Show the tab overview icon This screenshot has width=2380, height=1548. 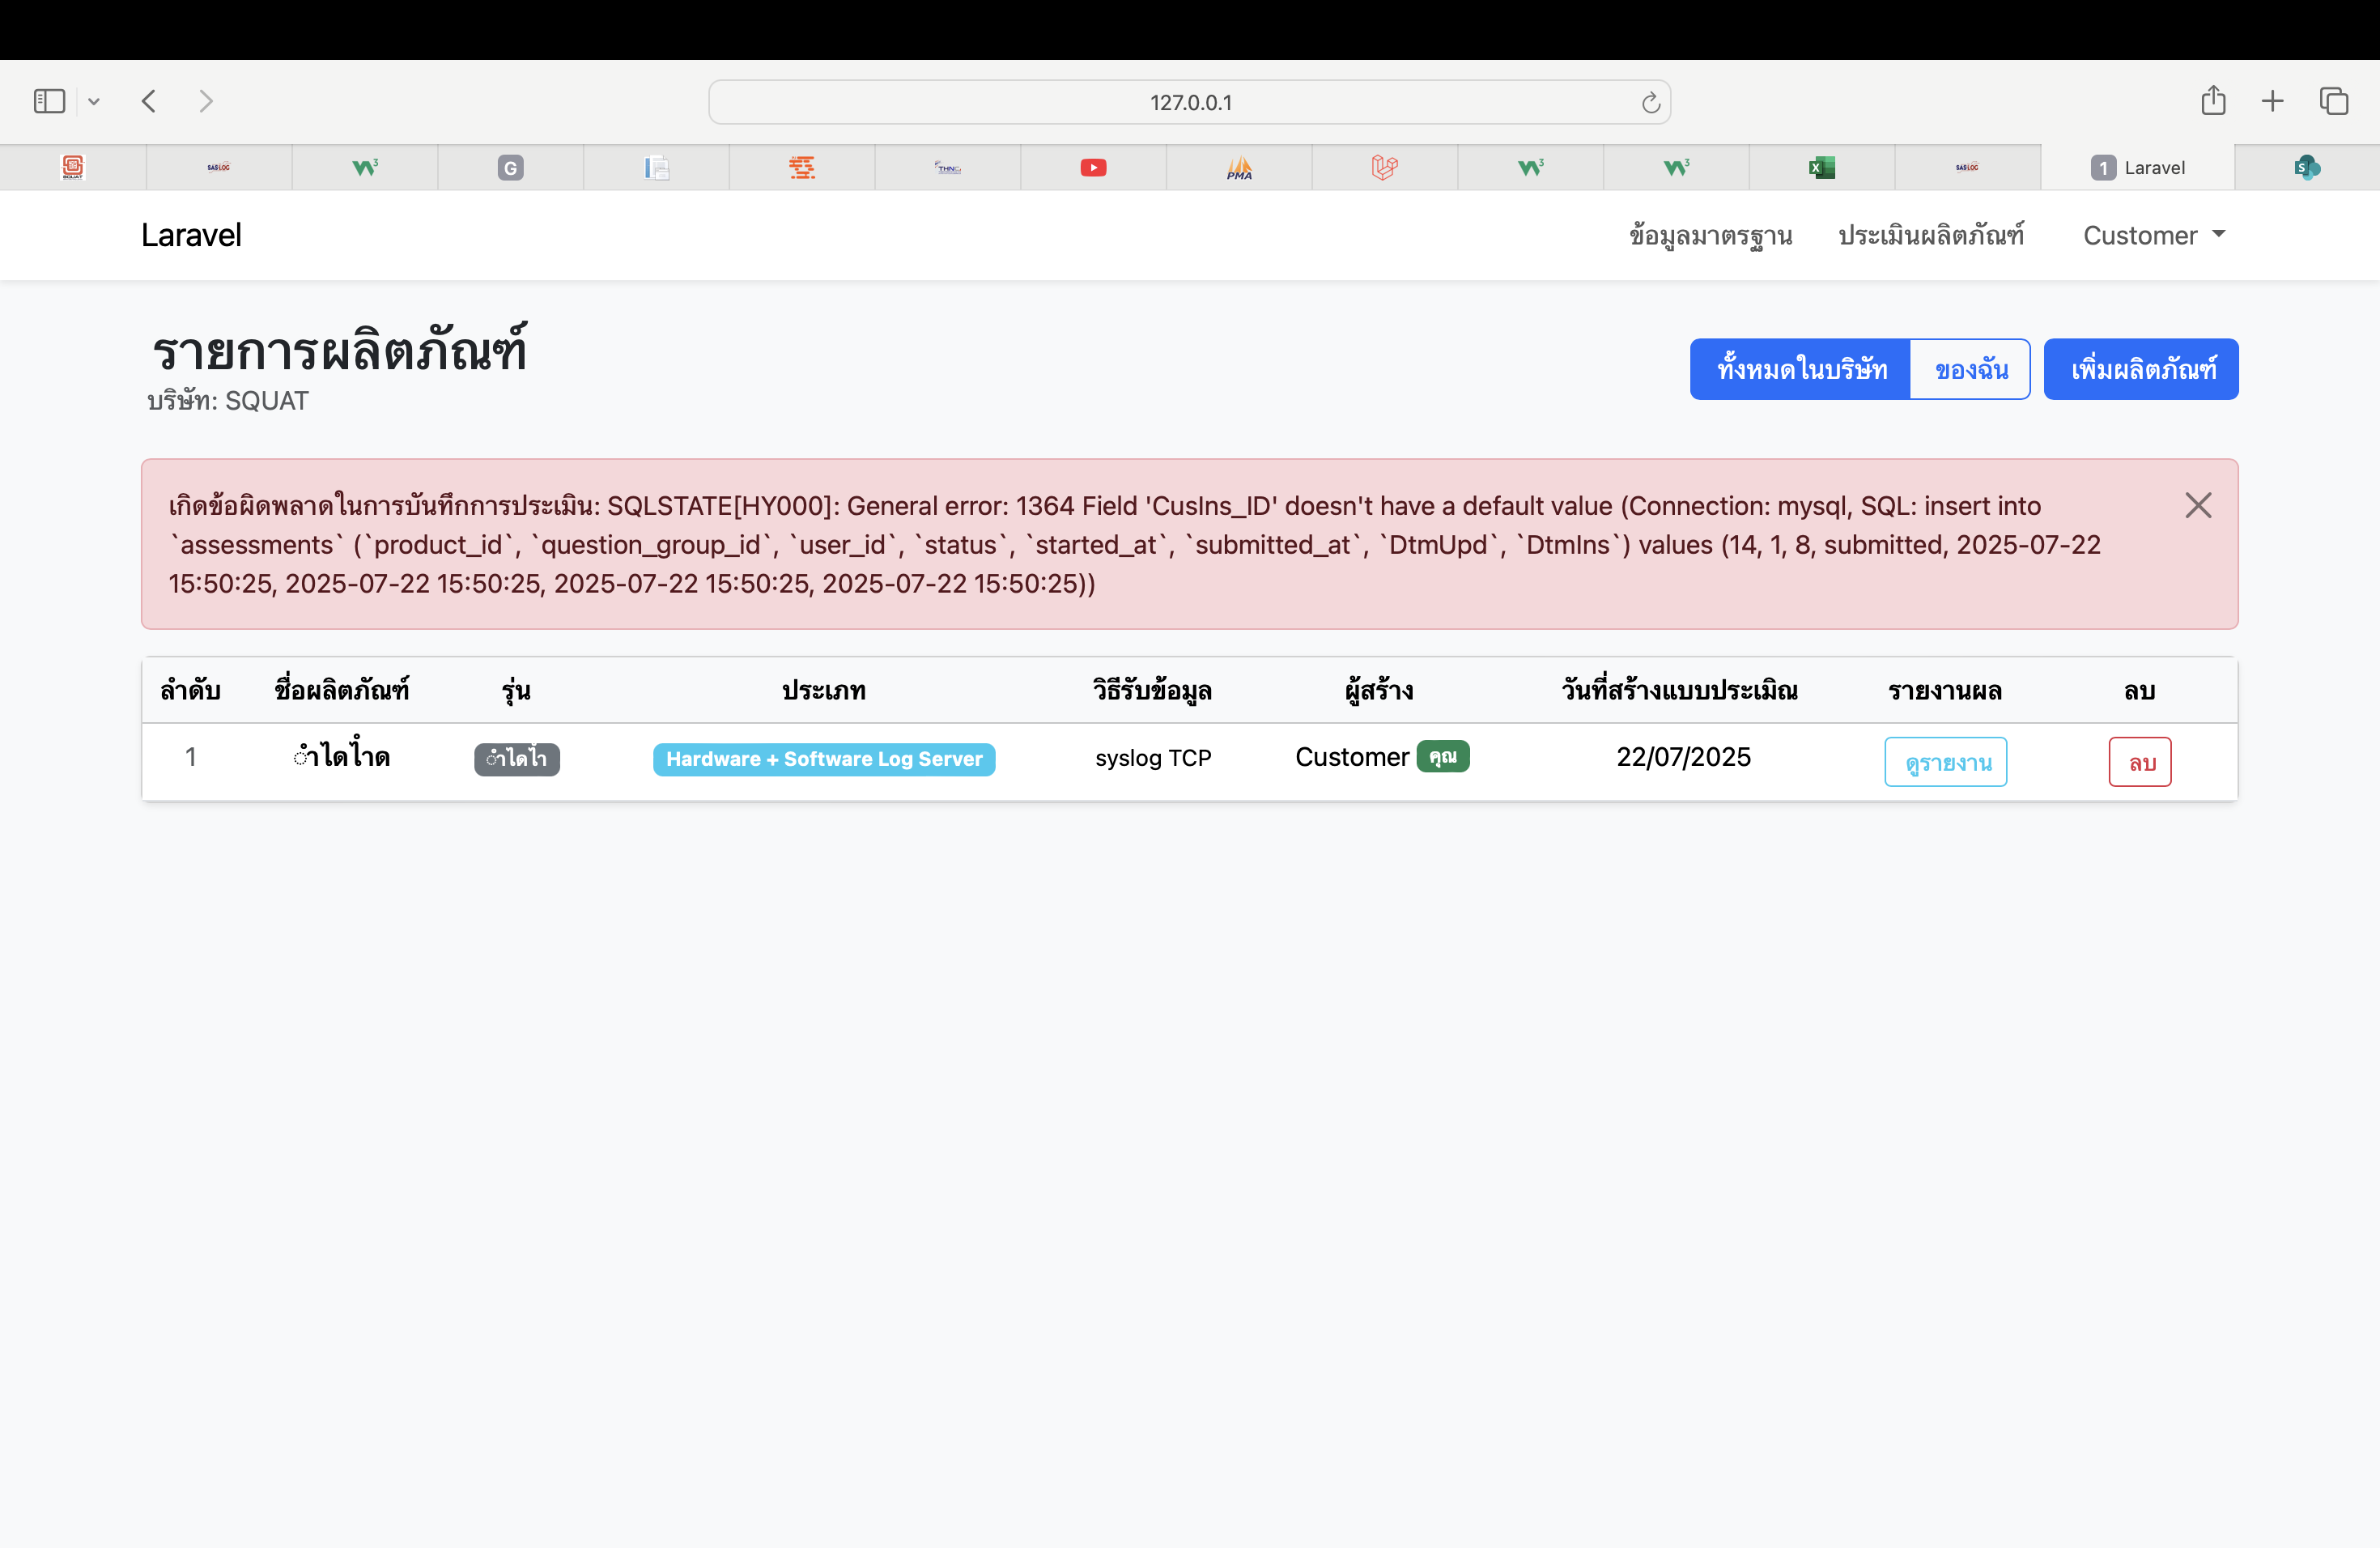point(2333,101)
